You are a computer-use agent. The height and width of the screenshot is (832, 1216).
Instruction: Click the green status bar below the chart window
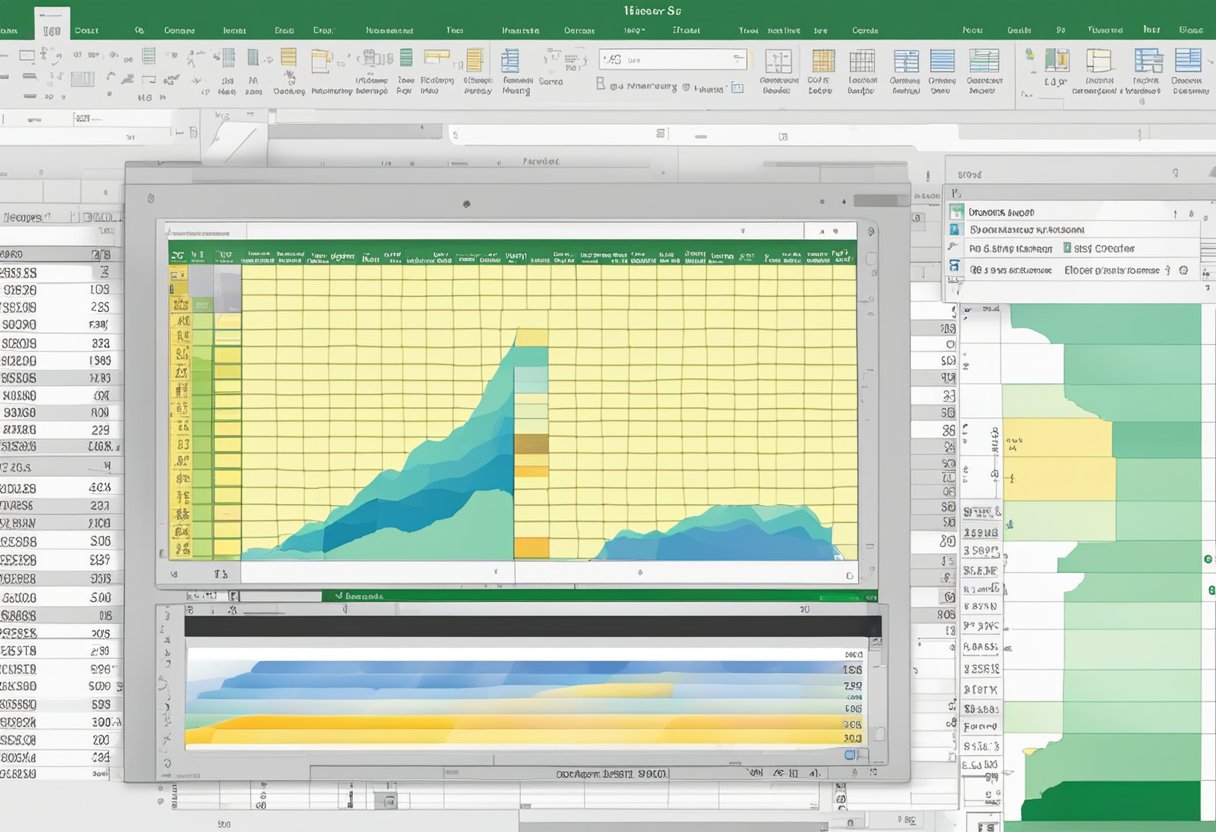600,595
